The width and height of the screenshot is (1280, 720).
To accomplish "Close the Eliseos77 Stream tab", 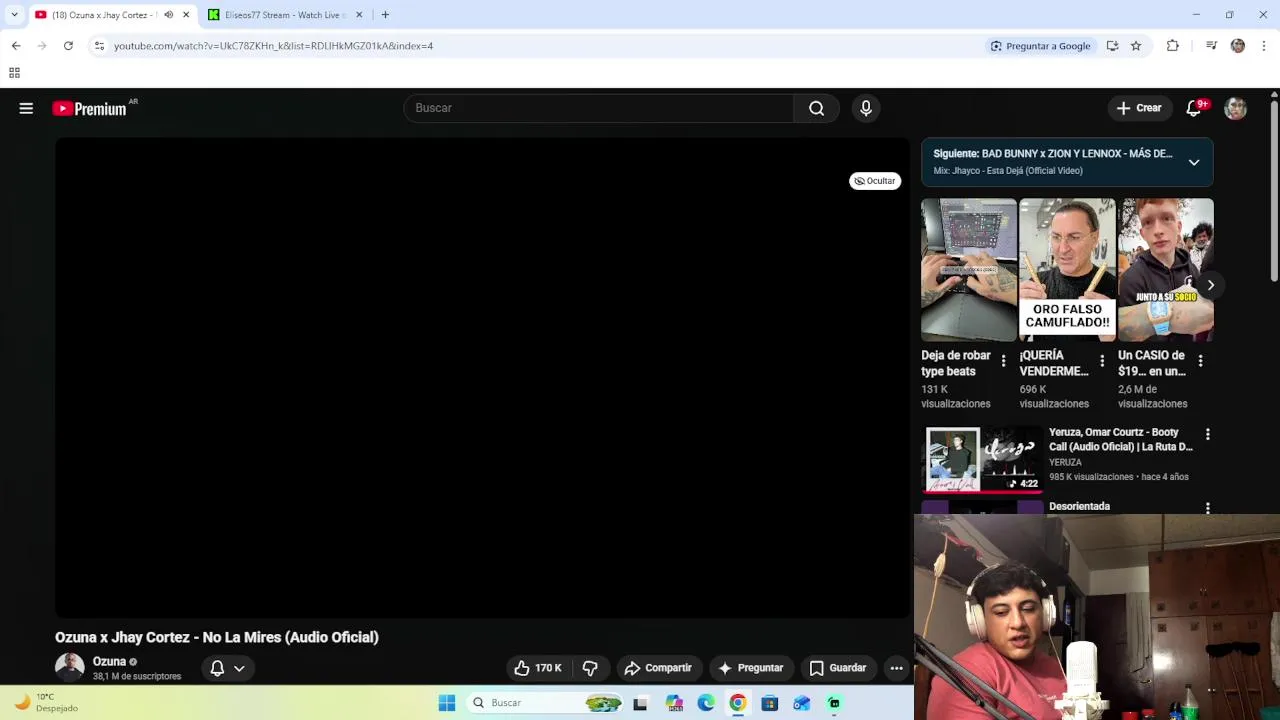I will [359, 15].
